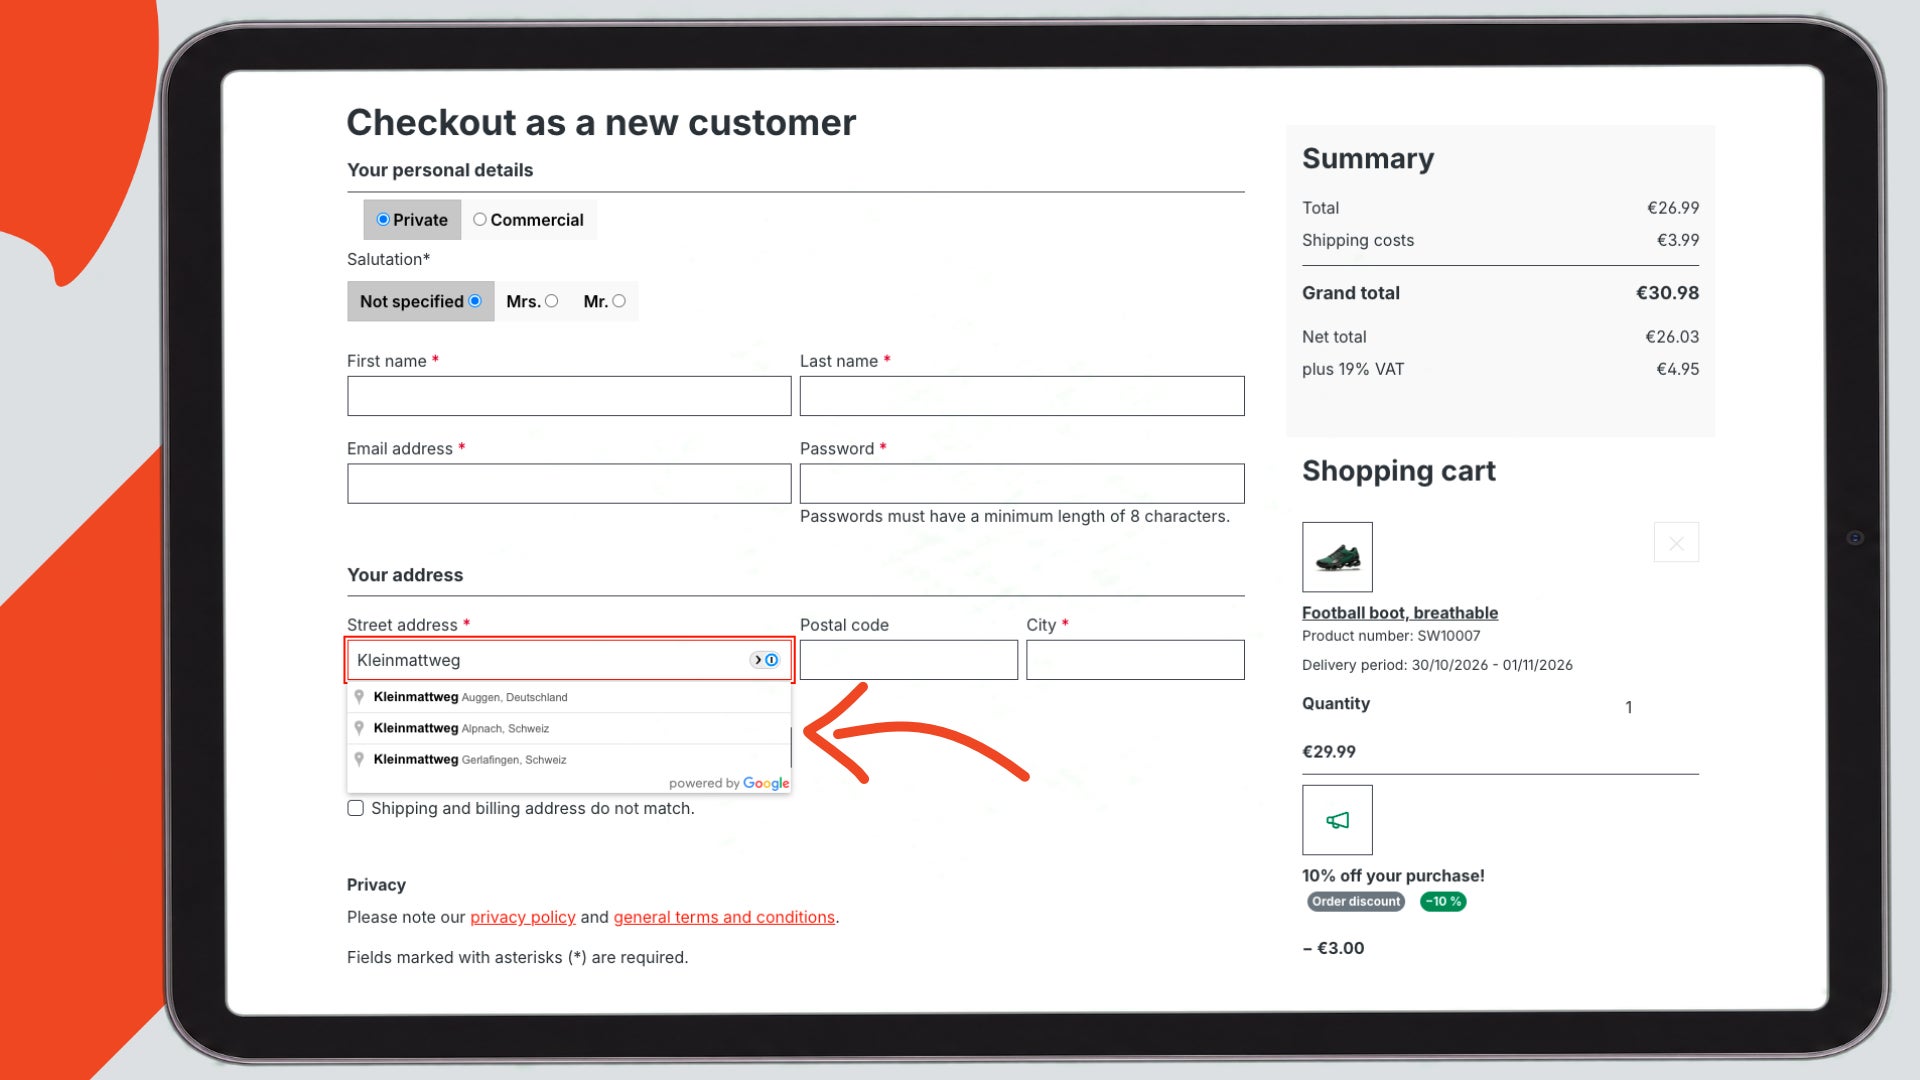1920x1080 pixels.
Task: Click the item price €29.99
Action: point(1329,751)
